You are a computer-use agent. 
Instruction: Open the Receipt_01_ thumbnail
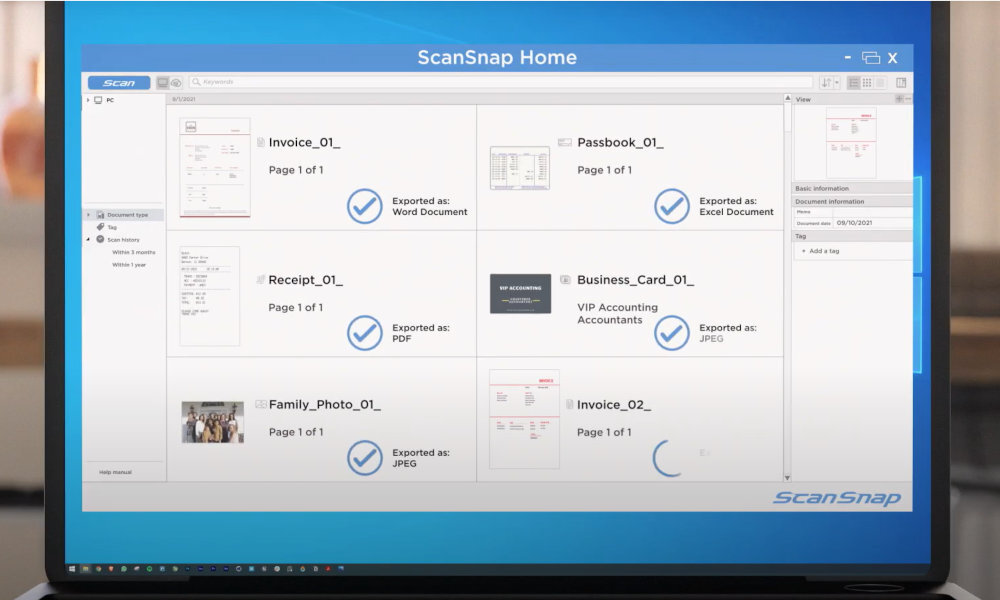(x=209, y=296)
